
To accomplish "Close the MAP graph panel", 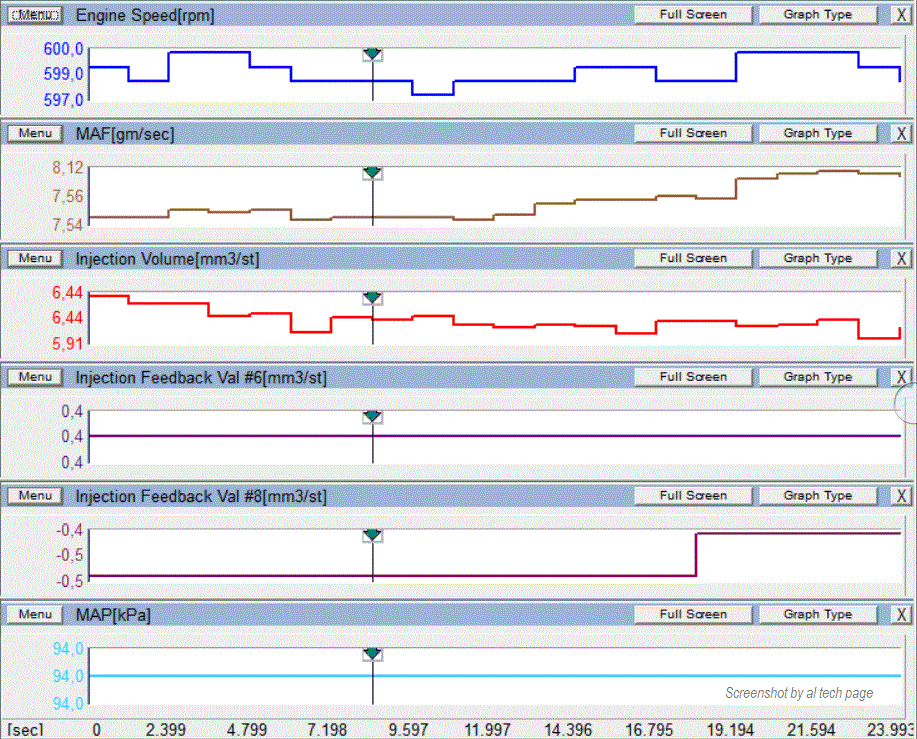I will click(x=900, y=614).
